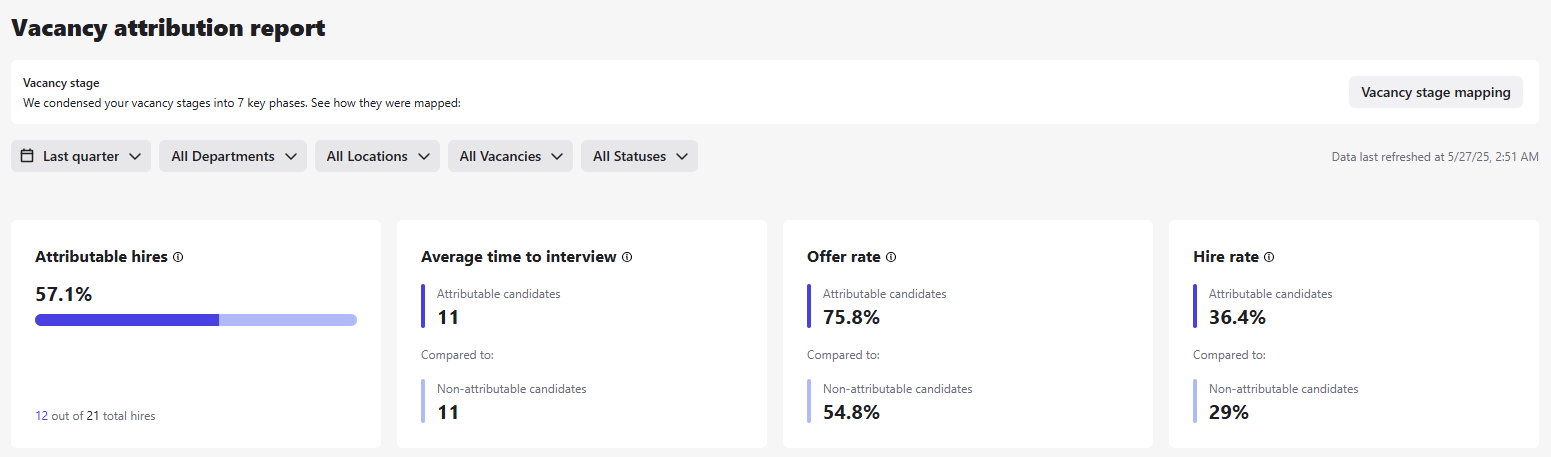
Task: Click the 57.1% attributable hires figure
Action: (x=63, y=294)
